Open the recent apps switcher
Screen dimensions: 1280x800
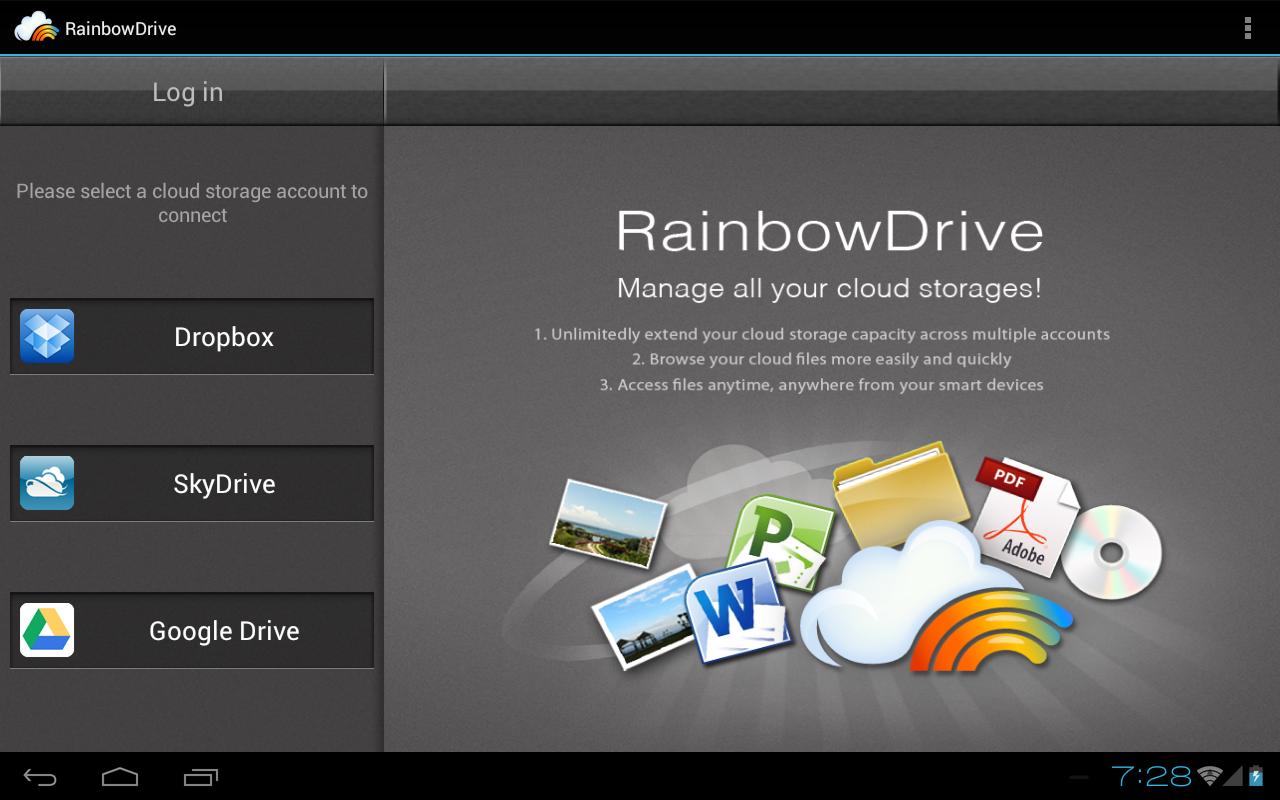(201, 776)
